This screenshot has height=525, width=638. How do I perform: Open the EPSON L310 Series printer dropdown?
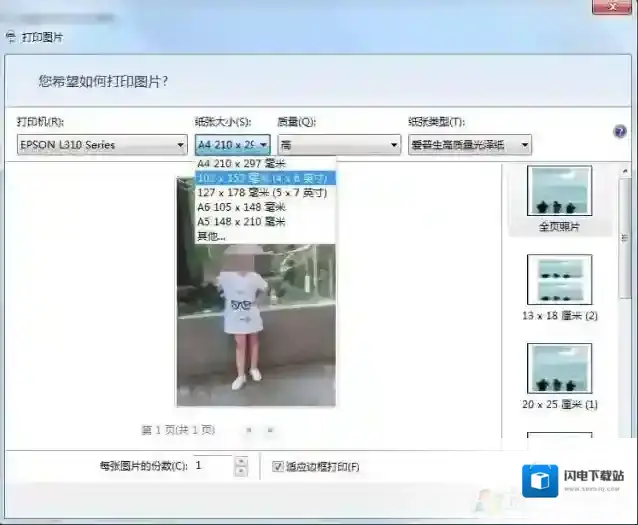(x=101, y=145)
